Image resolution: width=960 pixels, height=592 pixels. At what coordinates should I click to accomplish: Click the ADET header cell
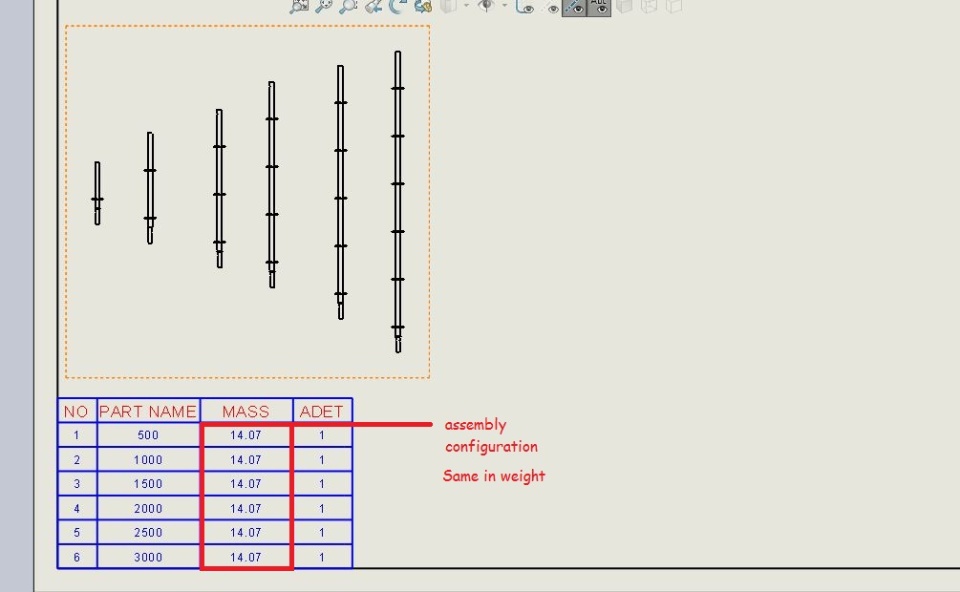click(x=322, y=411)
